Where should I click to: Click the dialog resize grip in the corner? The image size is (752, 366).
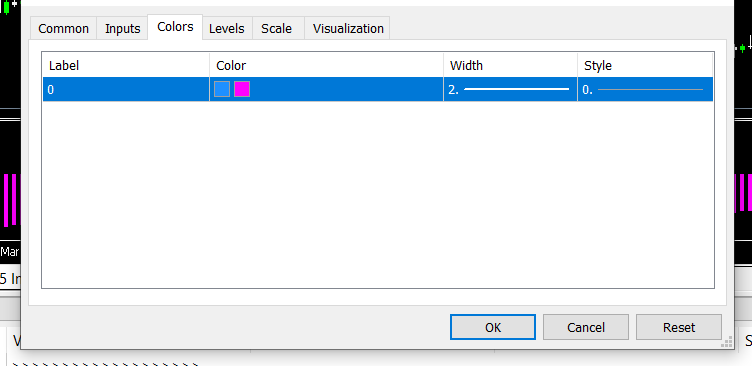pos(727,342)
